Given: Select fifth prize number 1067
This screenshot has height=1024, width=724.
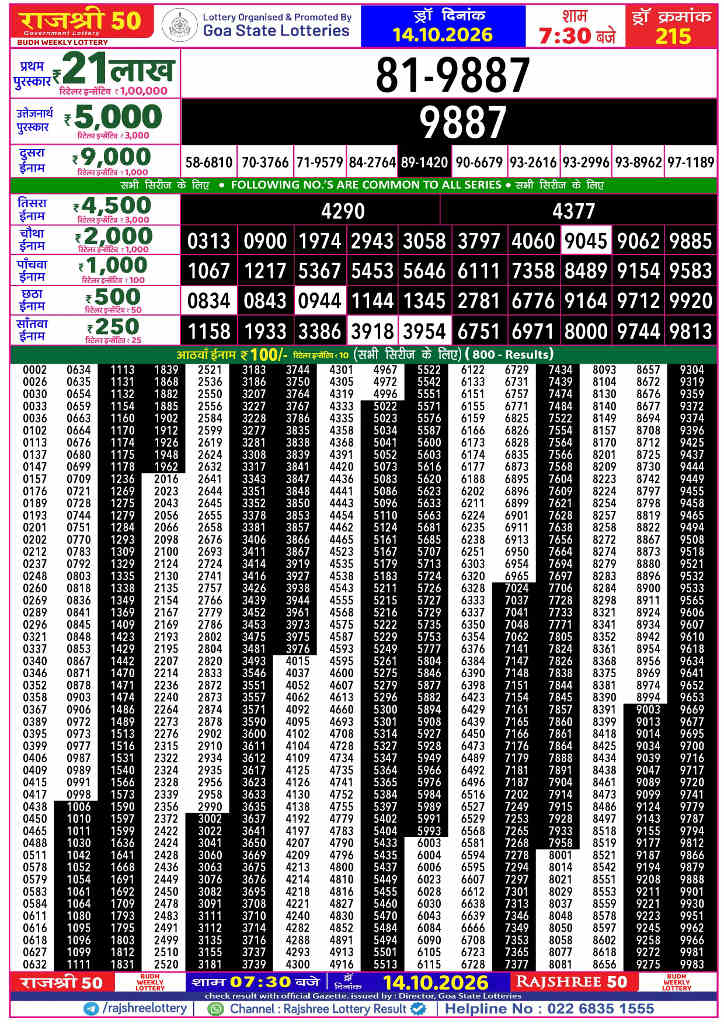Looking at the screenshot, I should point(209,270).
